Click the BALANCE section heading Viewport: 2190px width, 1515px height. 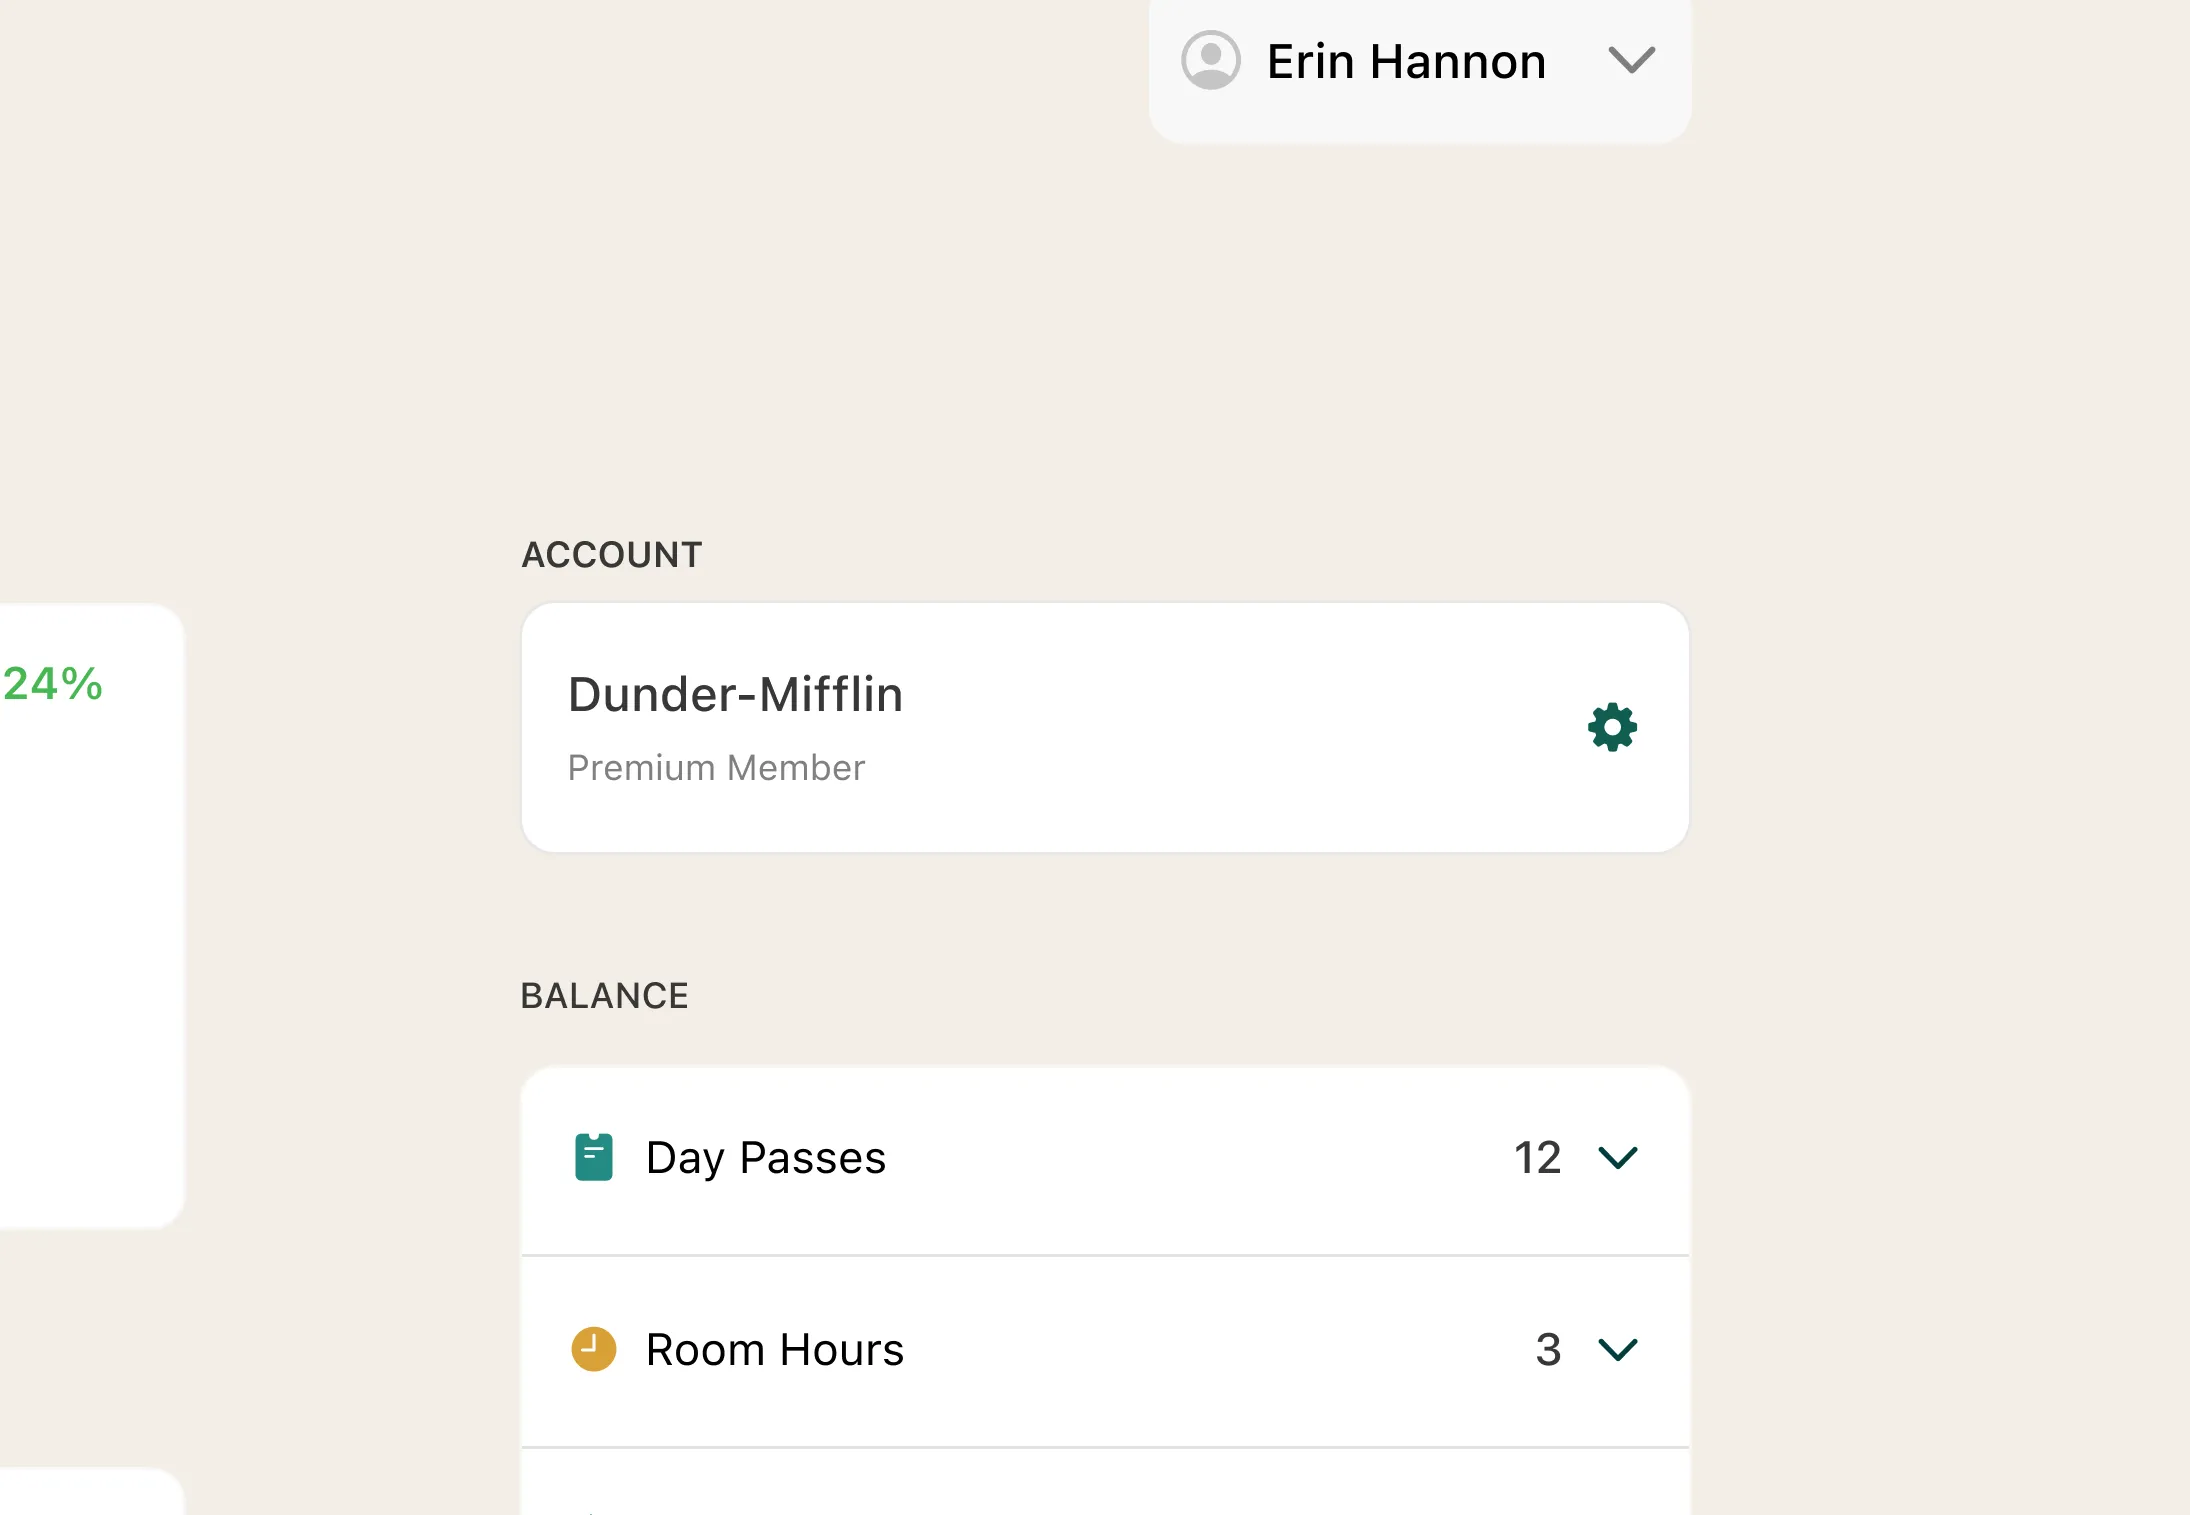click(x=604, y=996)
